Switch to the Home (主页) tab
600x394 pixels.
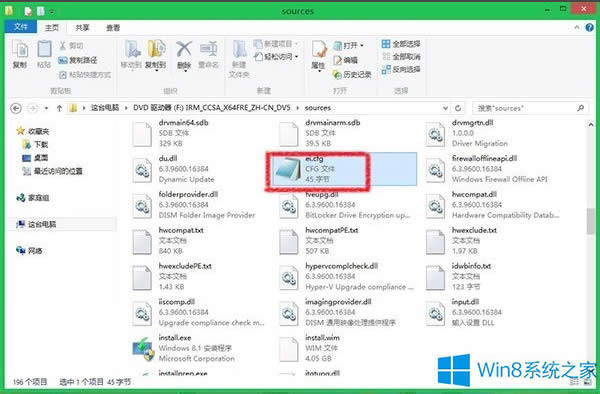click(x=52, y=28)
